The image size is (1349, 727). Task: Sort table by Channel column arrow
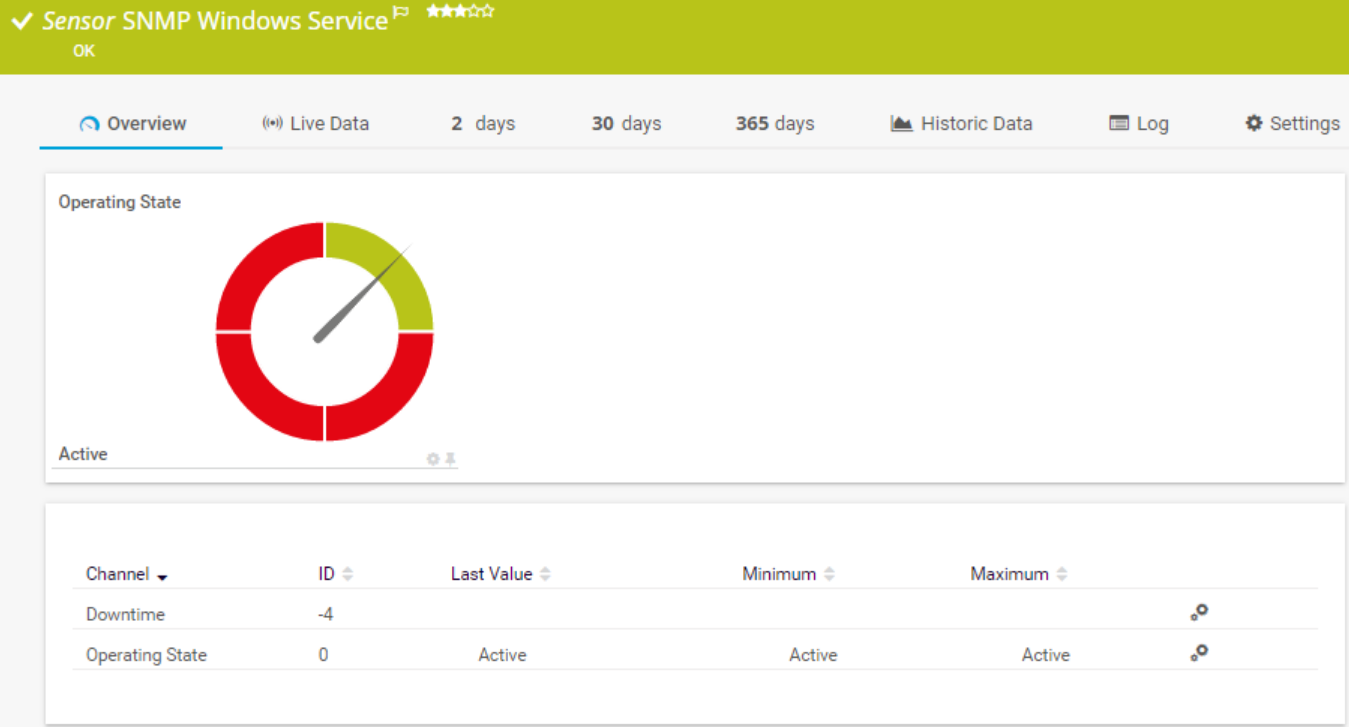point(162,576)
